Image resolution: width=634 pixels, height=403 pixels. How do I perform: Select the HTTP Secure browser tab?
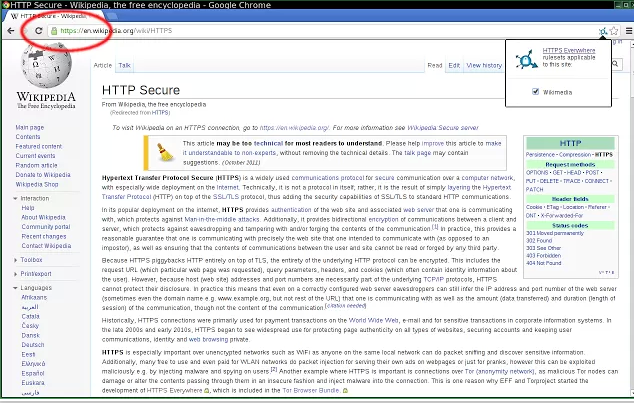tap(55, 16)
